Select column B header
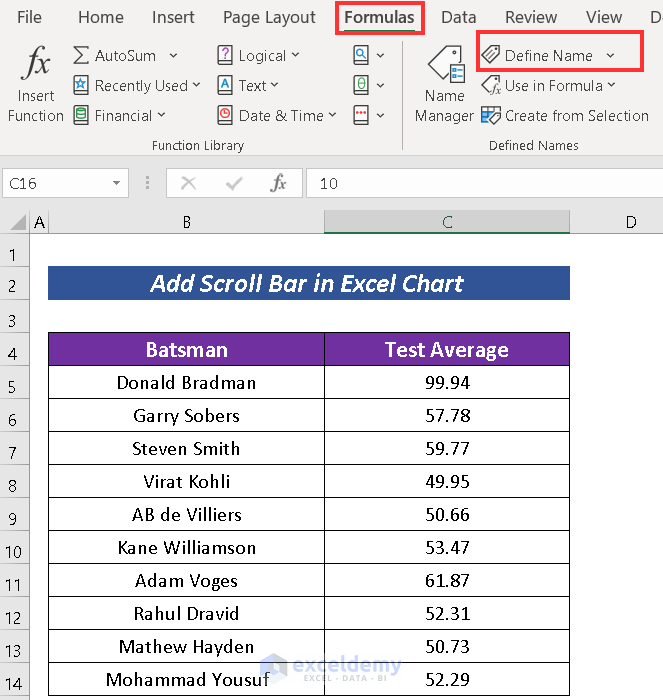663x700 pixels. [x=187, y=222]
